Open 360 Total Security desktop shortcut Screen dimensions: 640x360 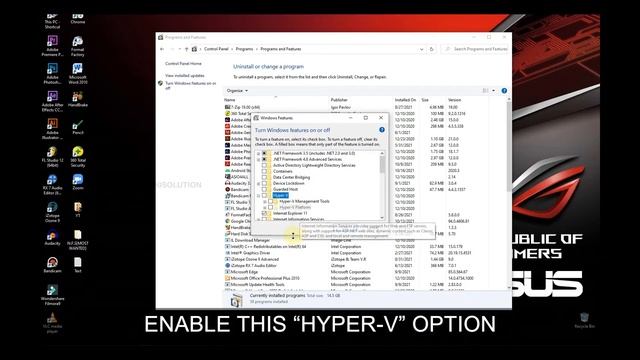click(x=78, y=157)
